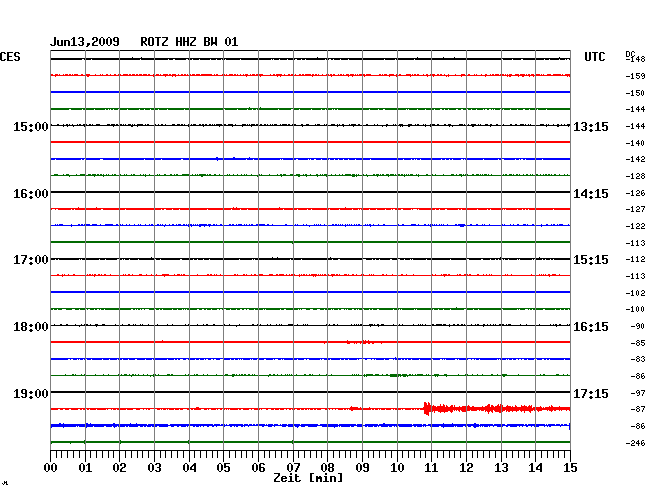Click minute tick label 14 on time axis
Screen dimensions: 650x494
(x=535, y=468)
